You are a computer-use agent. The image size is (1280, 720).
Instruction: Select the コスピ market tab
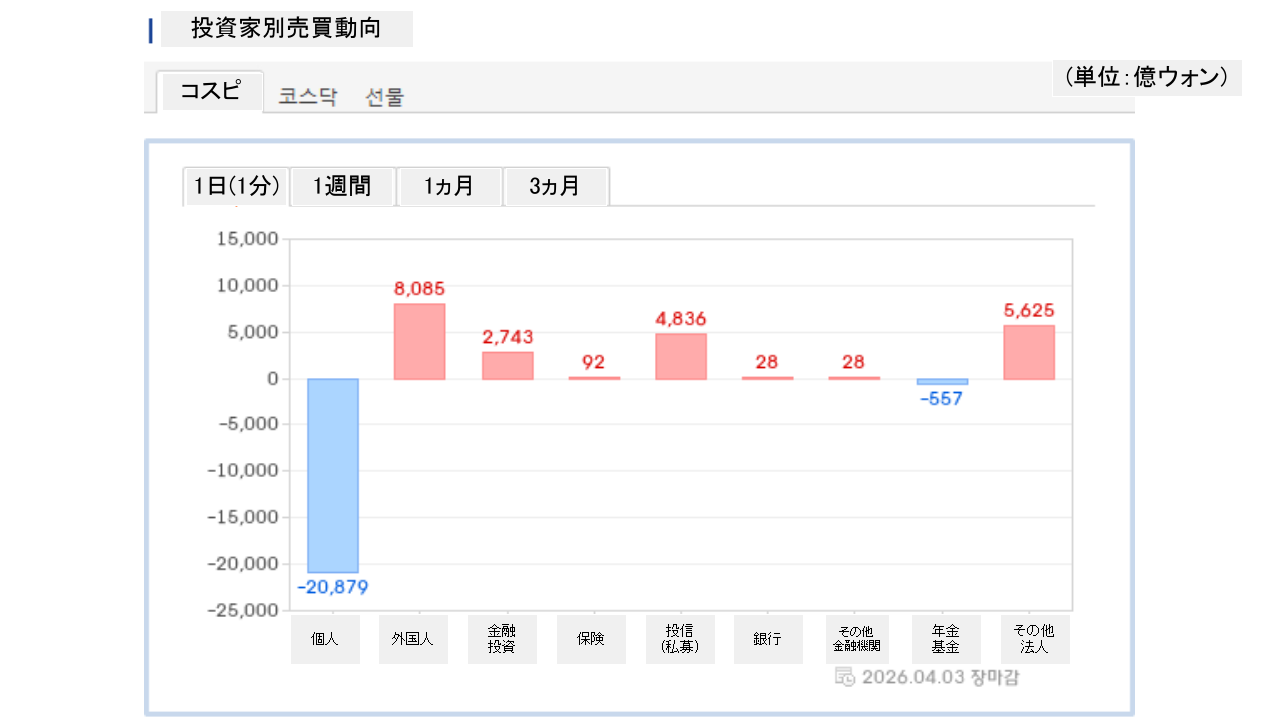coord(210,91)
